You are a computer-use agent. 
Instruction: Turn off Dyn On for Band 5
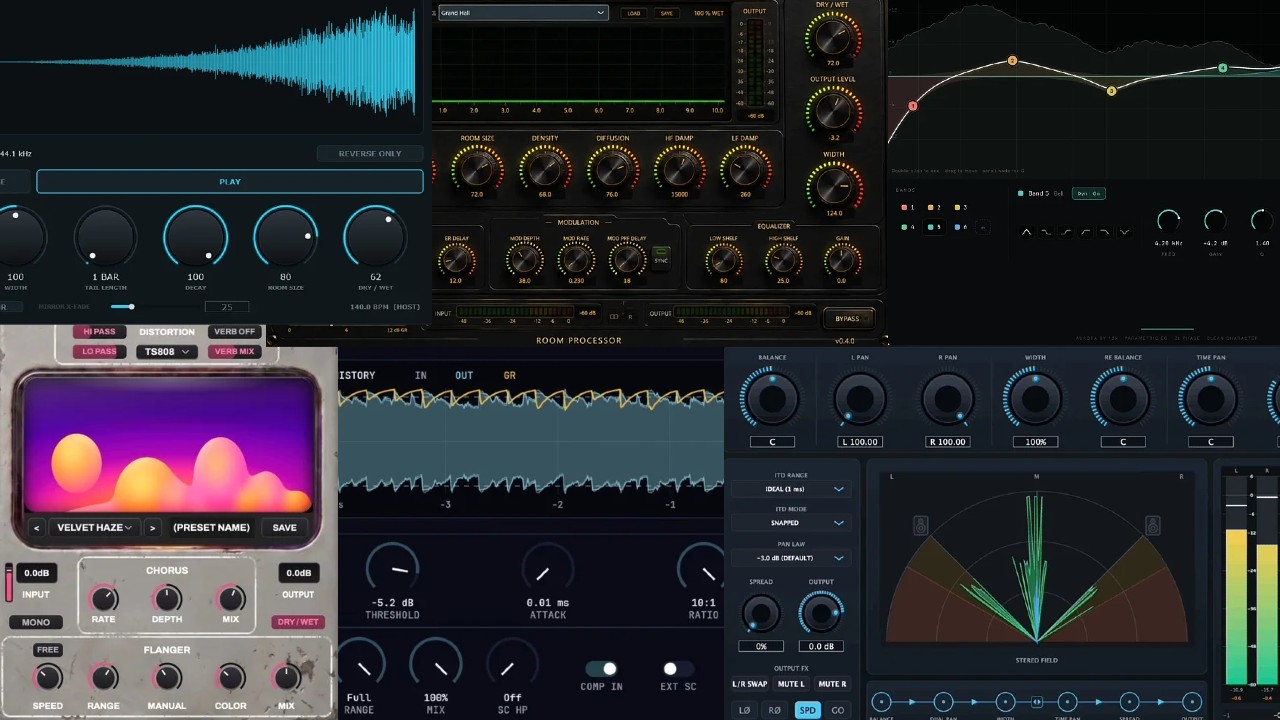click(1088, 194)
